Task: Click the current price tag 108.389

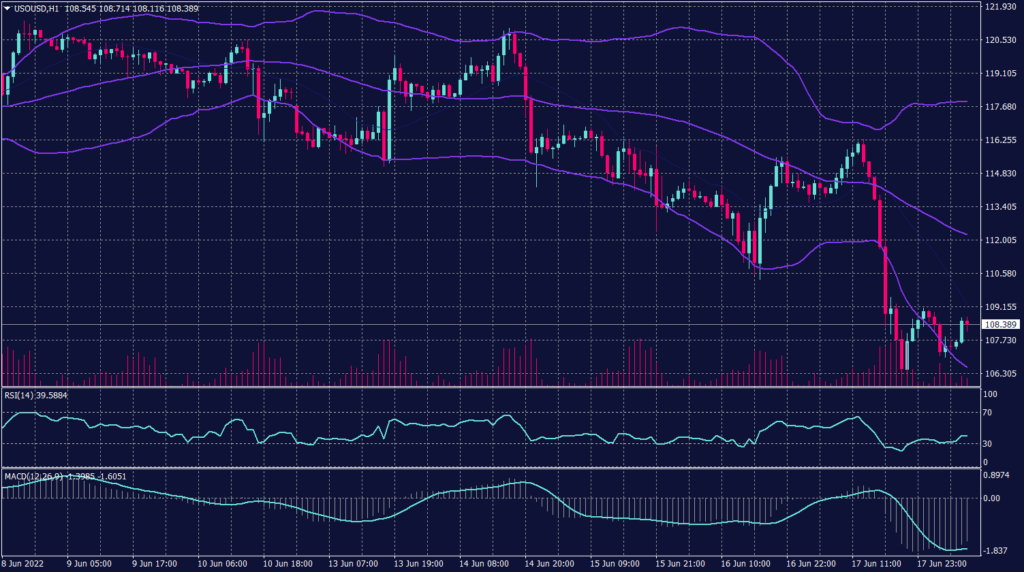Action: point(1000,325)
